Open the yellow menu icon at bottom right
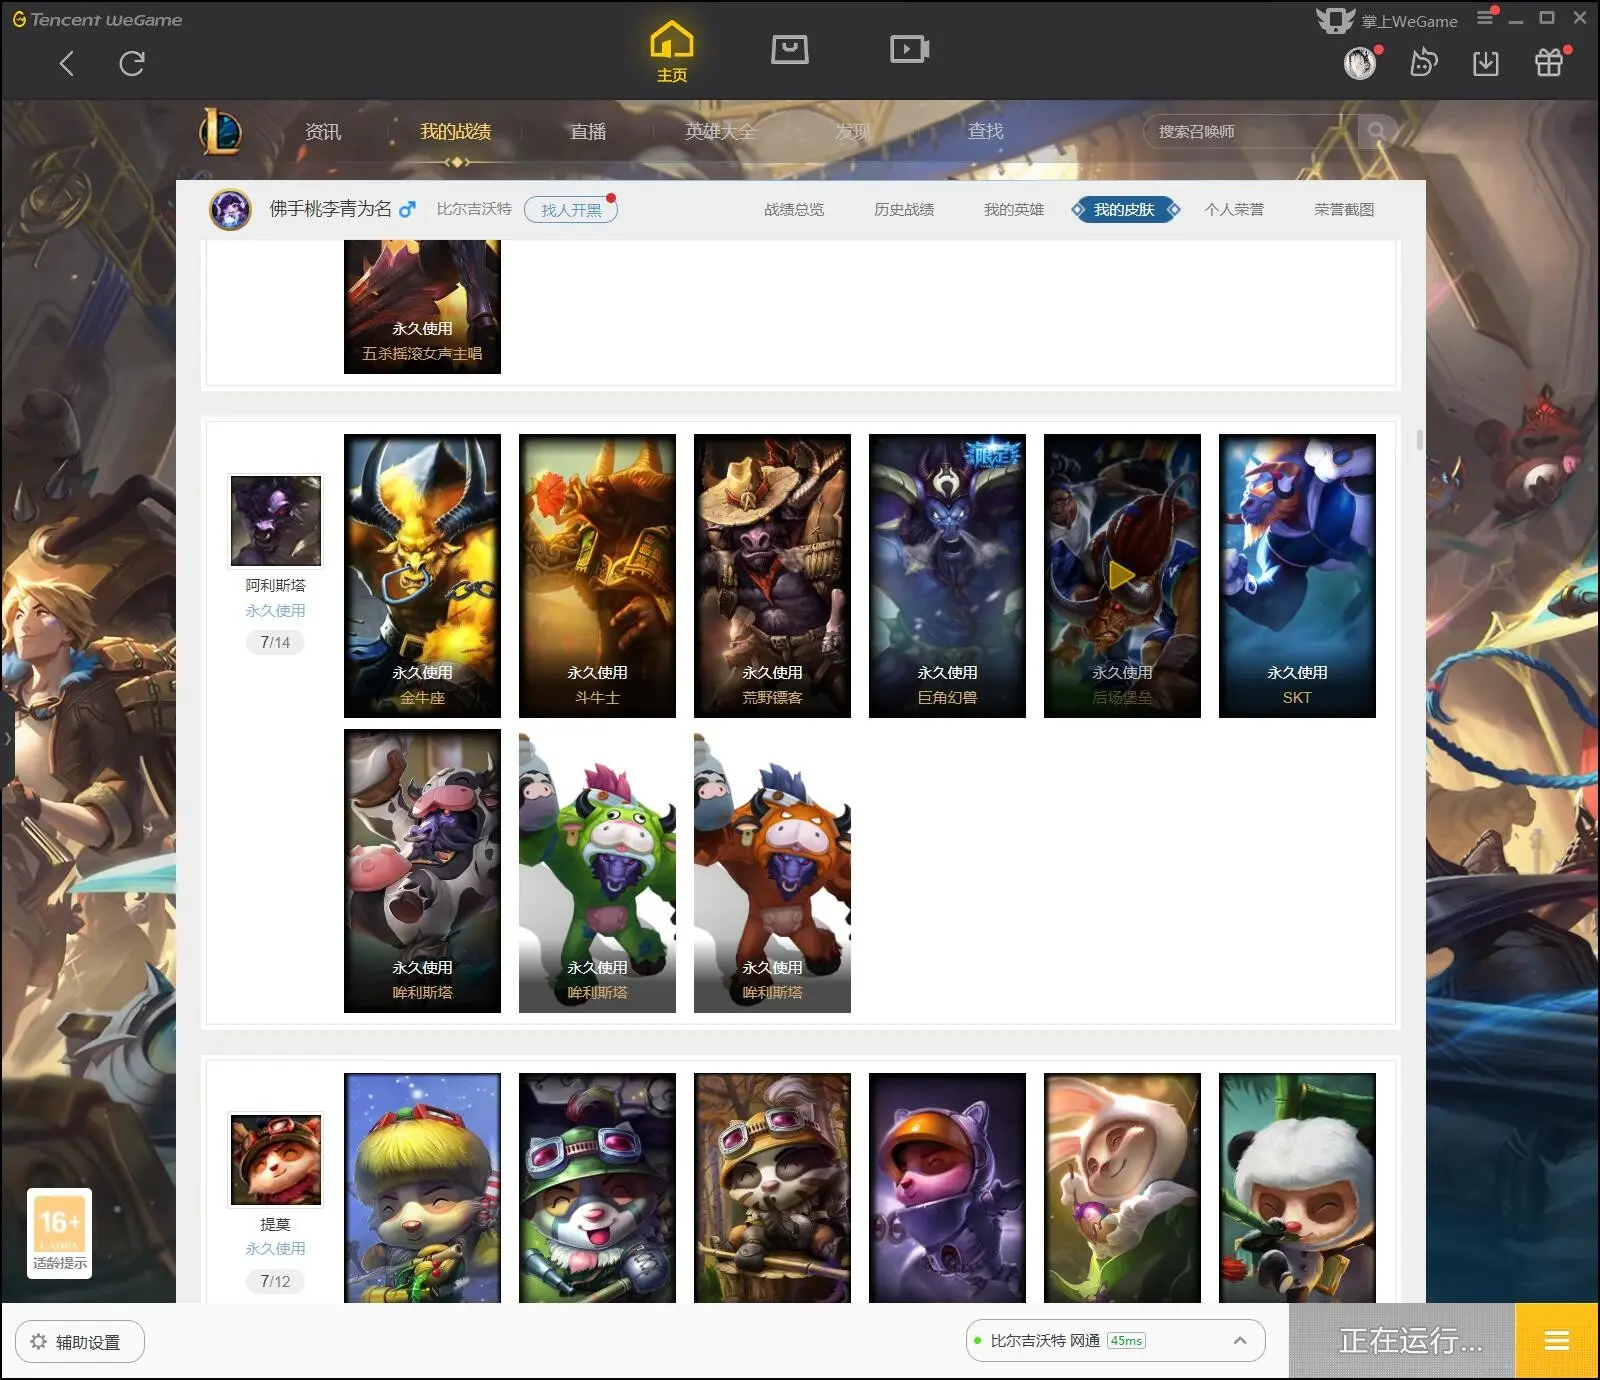 click(x=1557, y=1341)
